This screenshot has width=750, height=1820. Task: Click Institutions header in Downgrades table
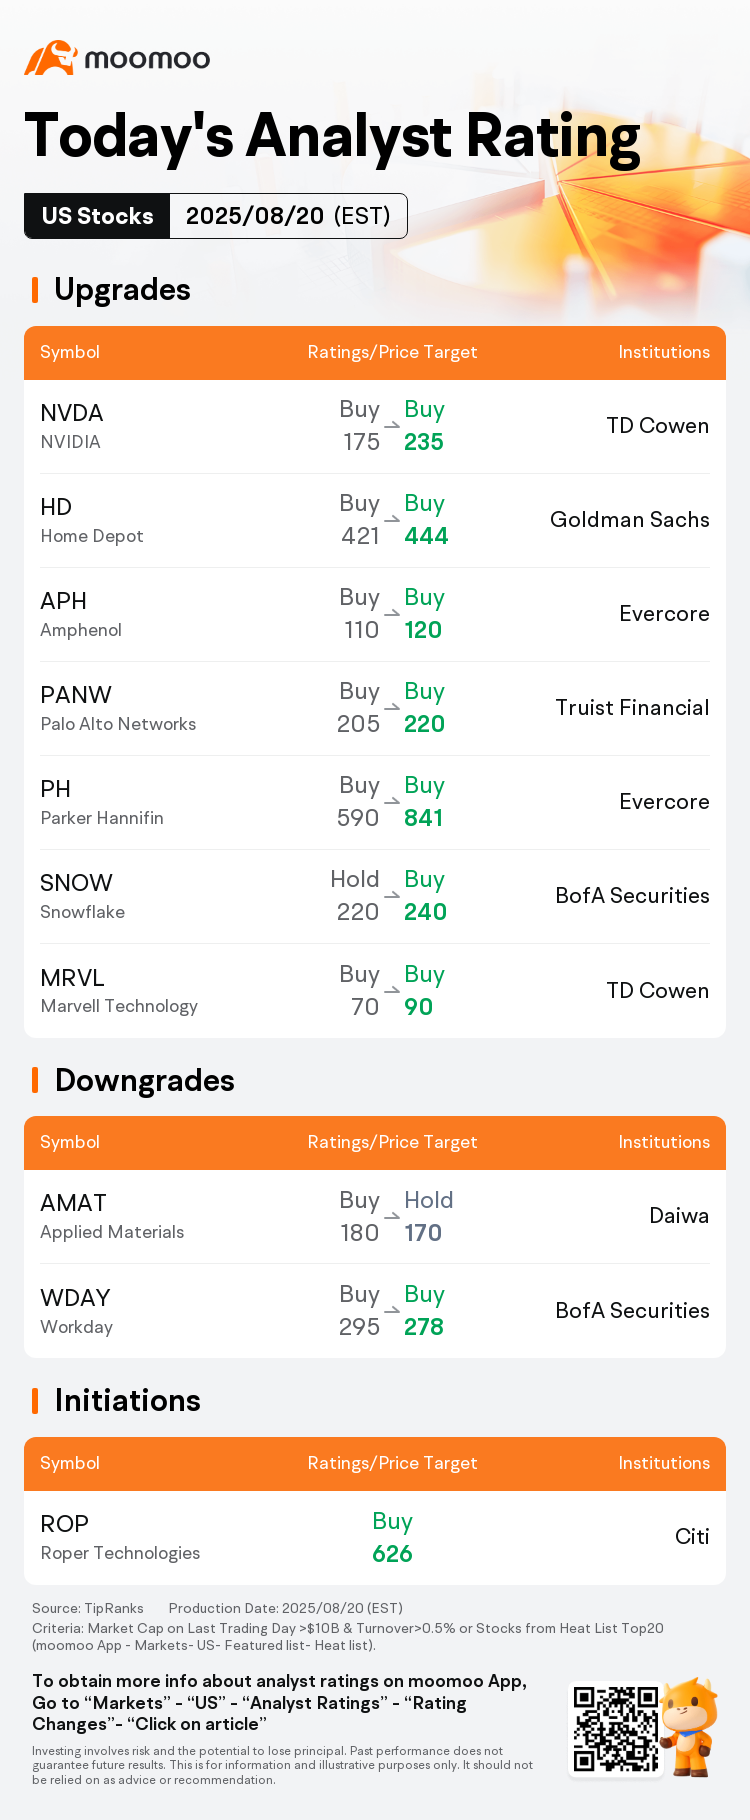[x=664, y=1142]
